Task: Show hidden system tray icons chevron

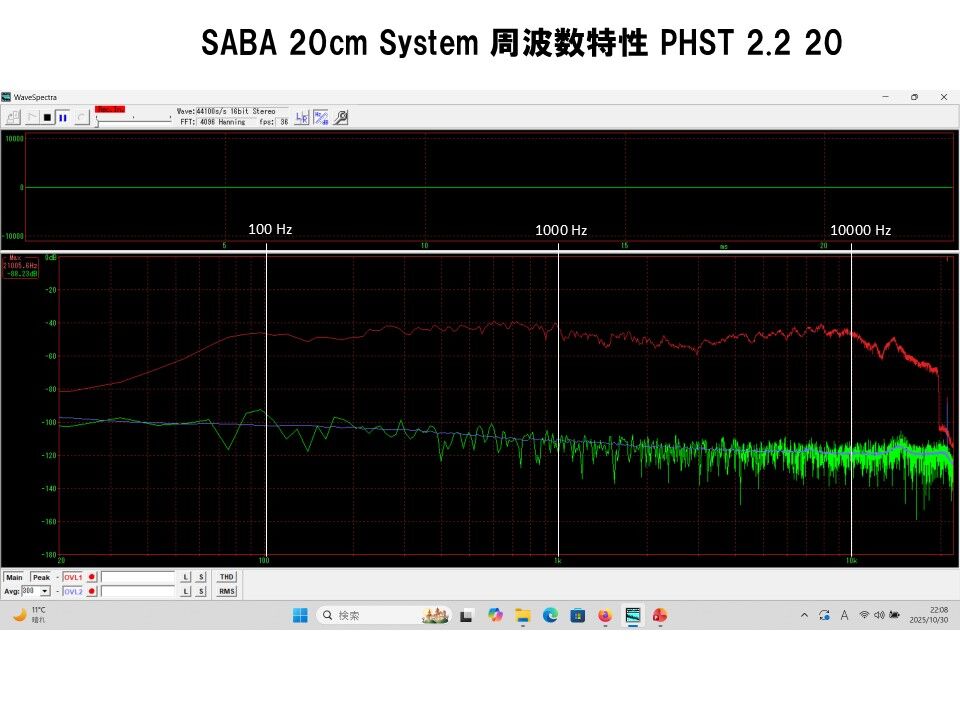Action: click(x=804, y=615)
